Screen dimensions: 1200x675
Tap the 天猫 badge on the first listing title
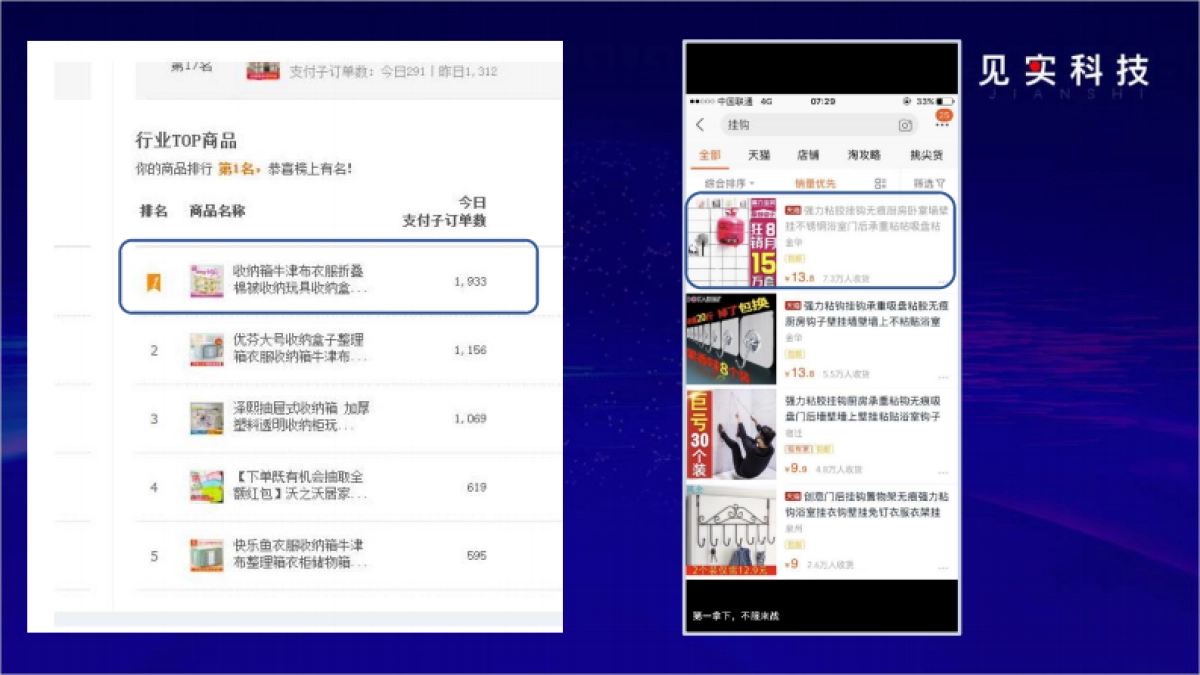[794, 209]
